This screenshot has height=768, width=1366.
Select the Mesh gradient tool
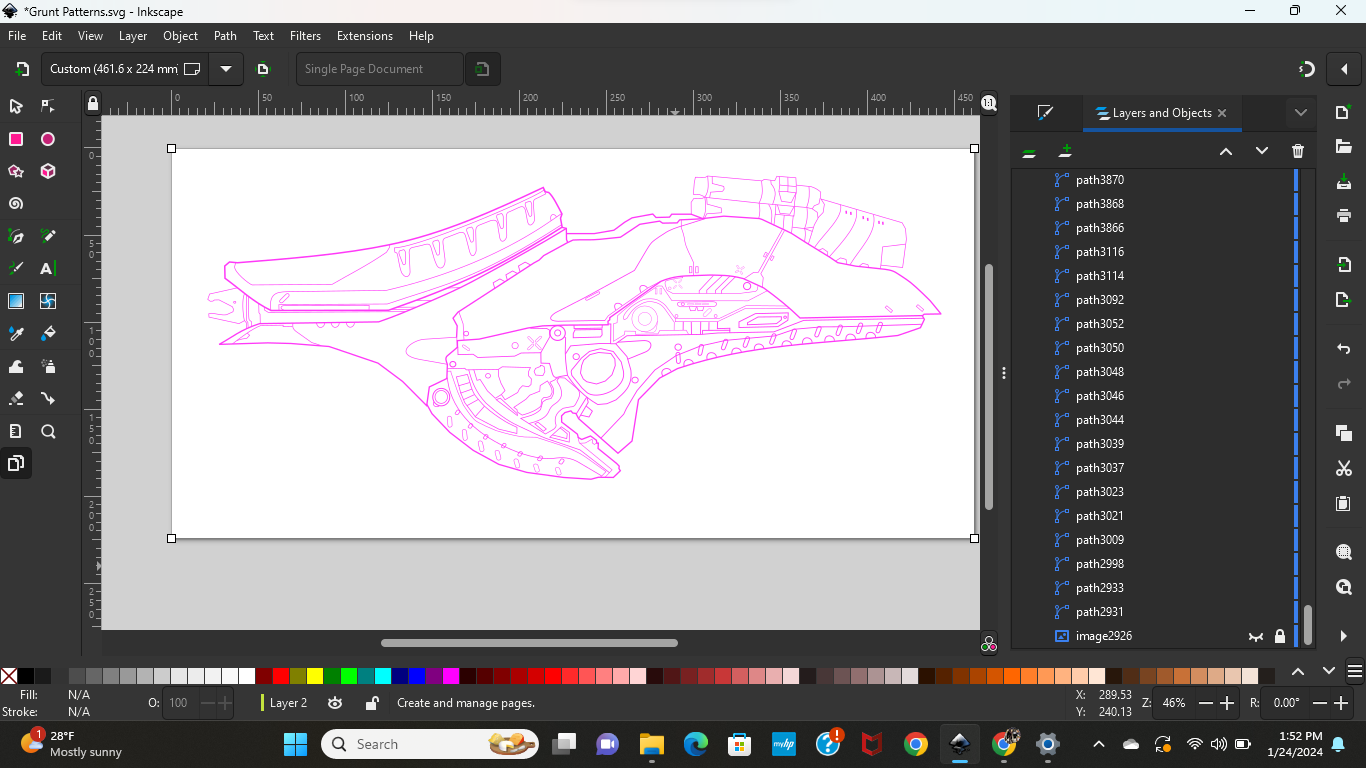(x=48, y=301)
